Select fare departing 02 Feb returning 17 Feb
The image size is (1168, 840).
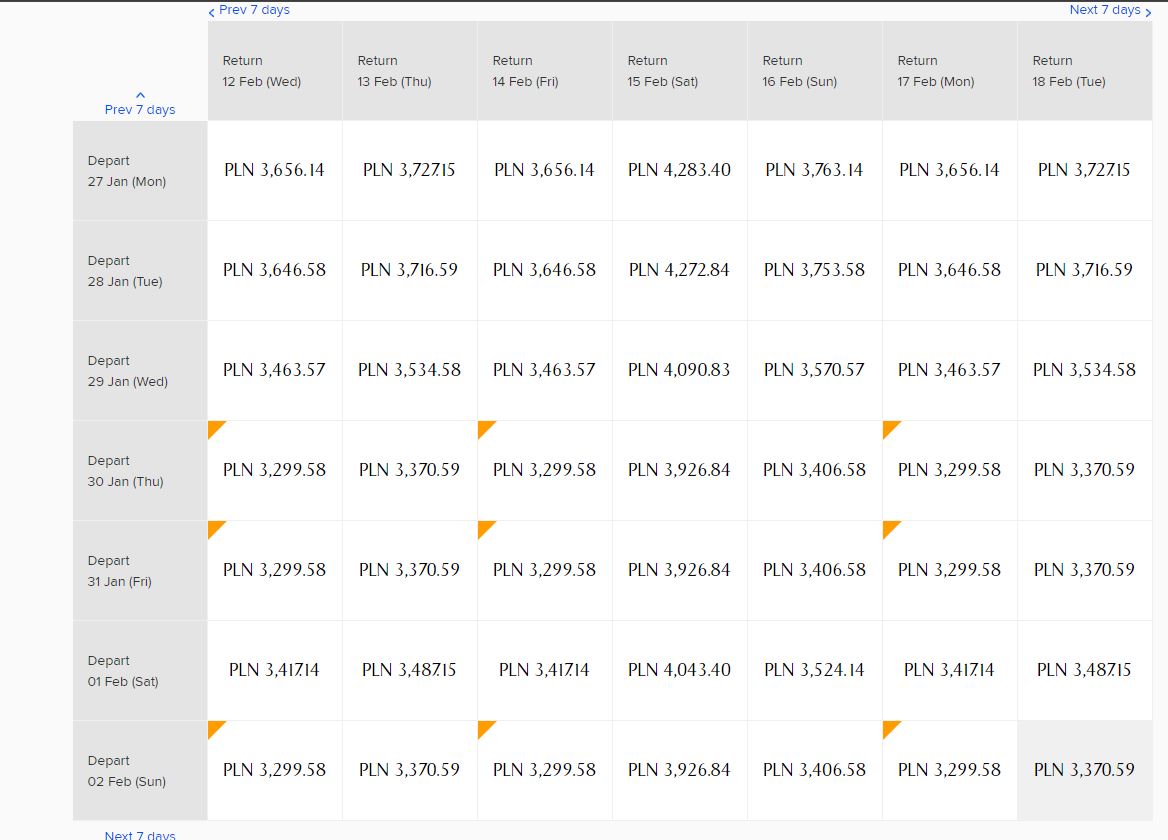point(950,770)
